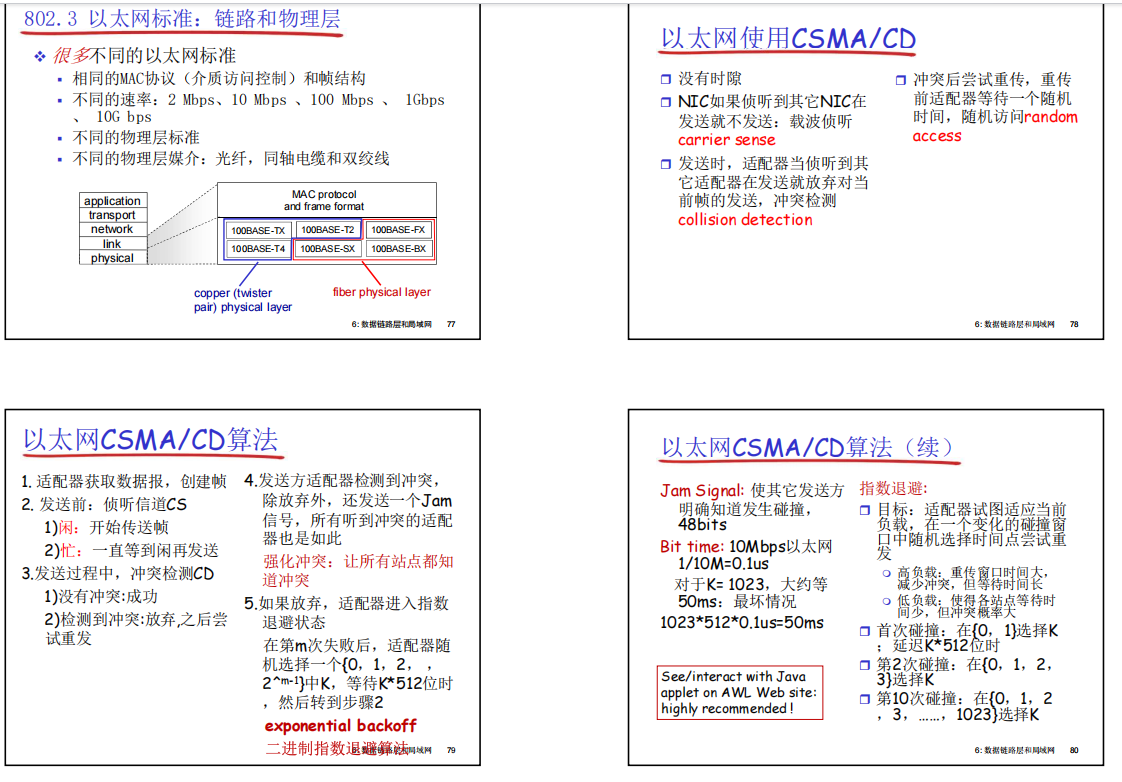Click the line '1)没有冲突:成功'

[x=101, y=597]
